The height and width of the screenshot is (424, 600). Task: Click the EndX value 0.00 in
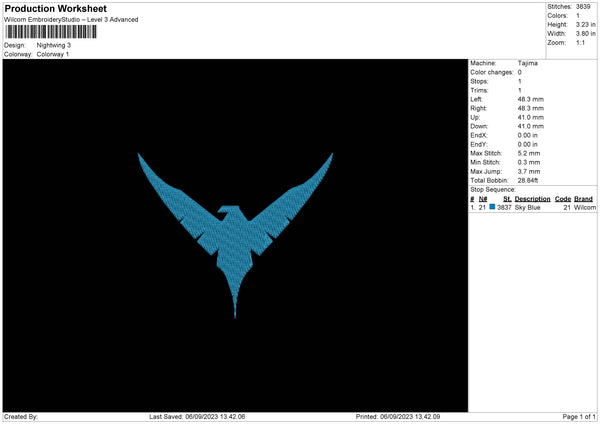tap(527, 135)
